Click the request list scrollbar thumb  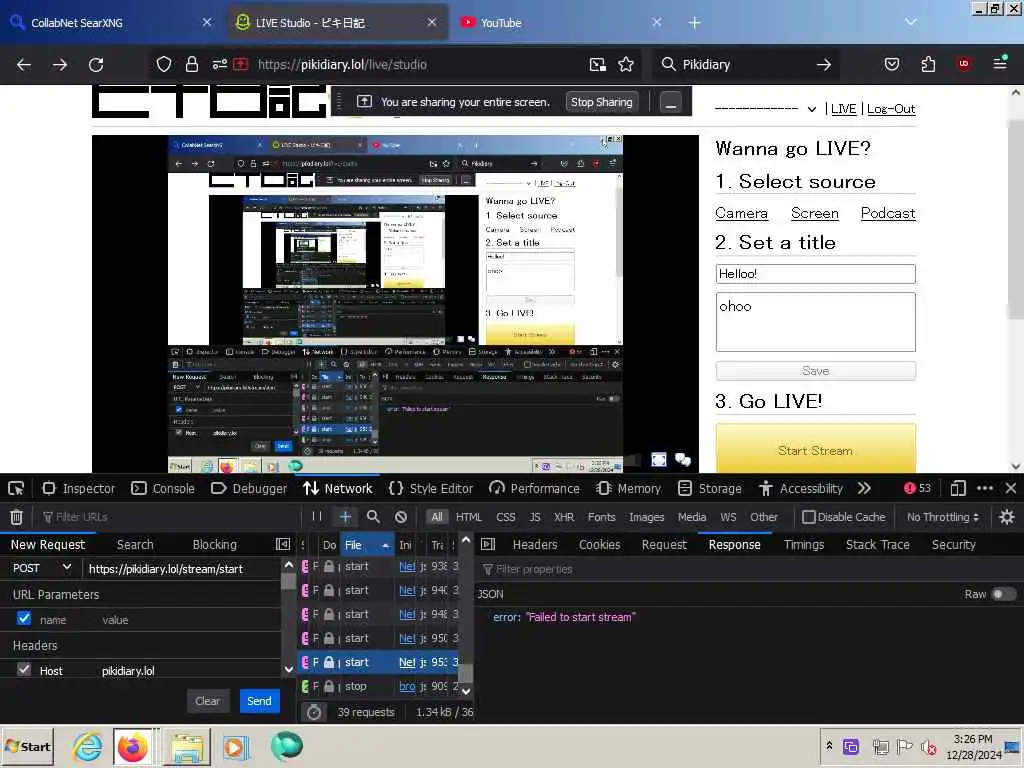465,673
